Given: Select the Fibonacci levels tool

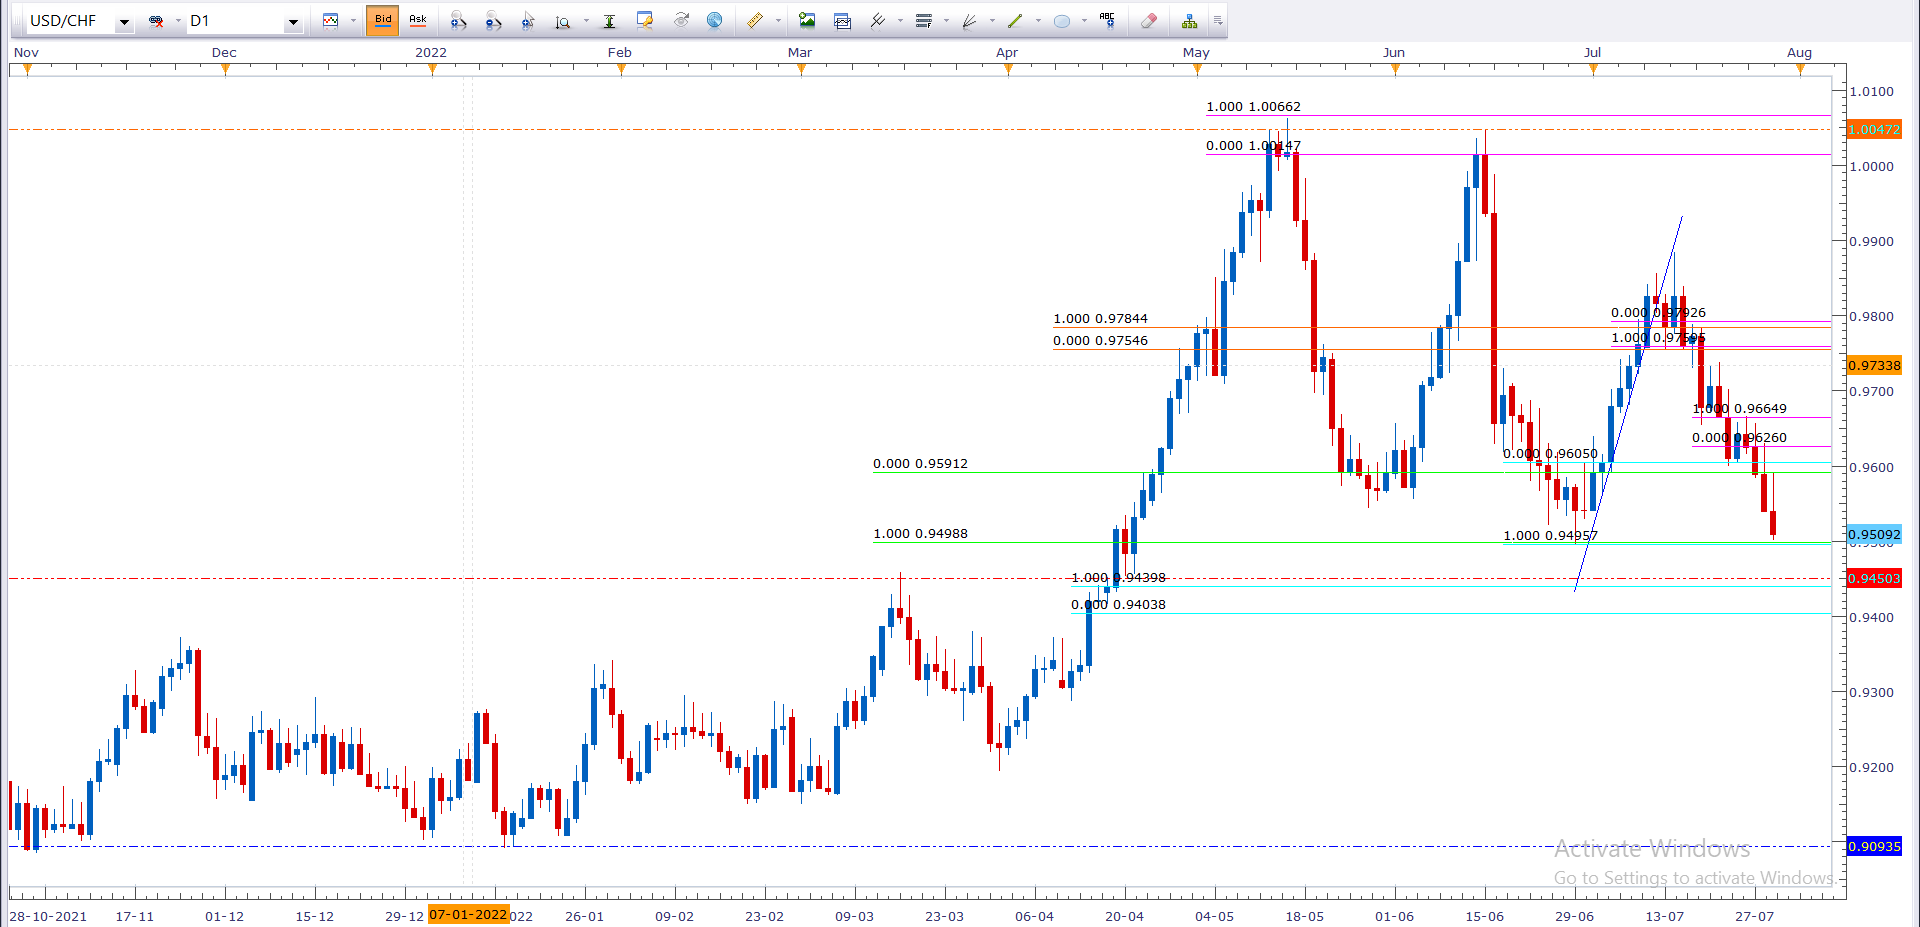Looking at the screenshot, I should (923, 21).
